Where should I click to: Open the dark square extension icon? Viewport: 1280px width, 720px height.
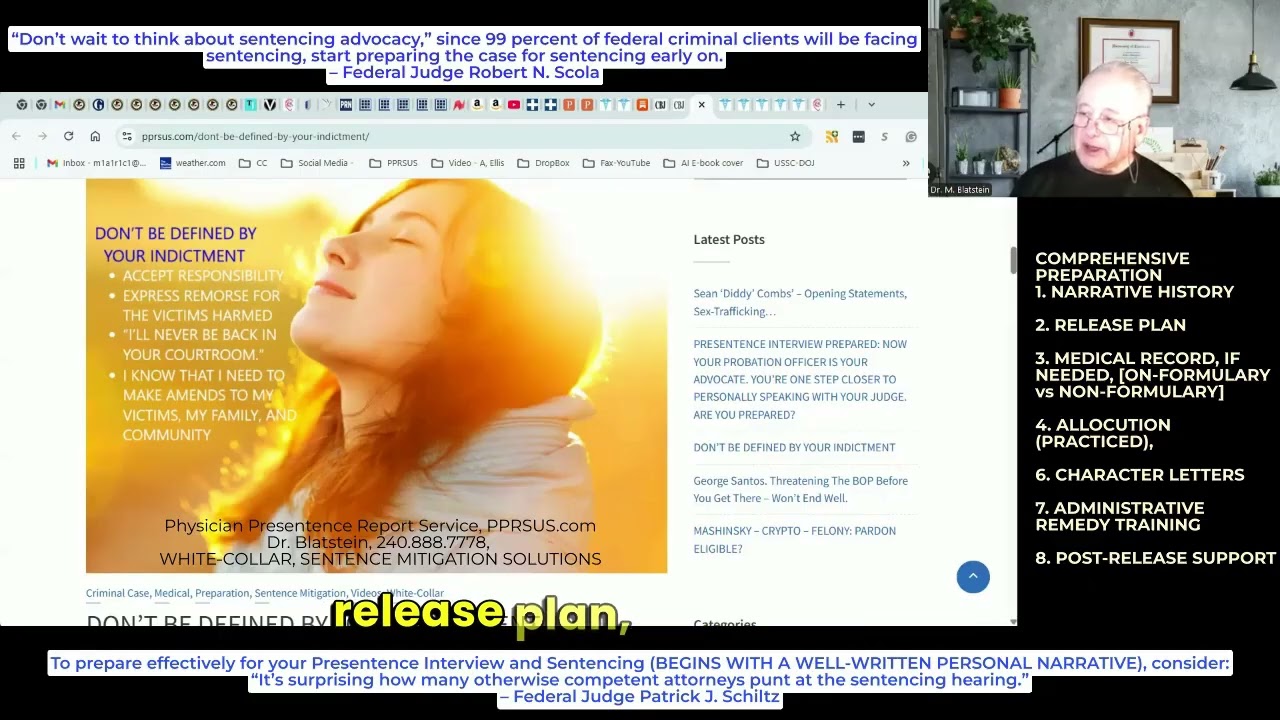point(858,136)
